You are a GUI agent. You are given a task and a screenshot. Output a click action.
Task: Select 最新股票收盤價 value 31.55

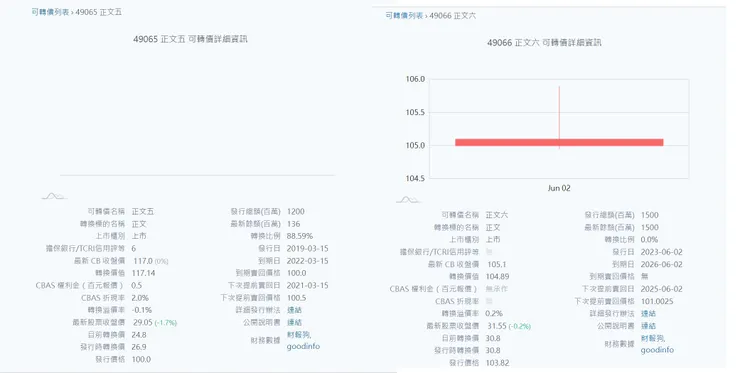[496, 326]
